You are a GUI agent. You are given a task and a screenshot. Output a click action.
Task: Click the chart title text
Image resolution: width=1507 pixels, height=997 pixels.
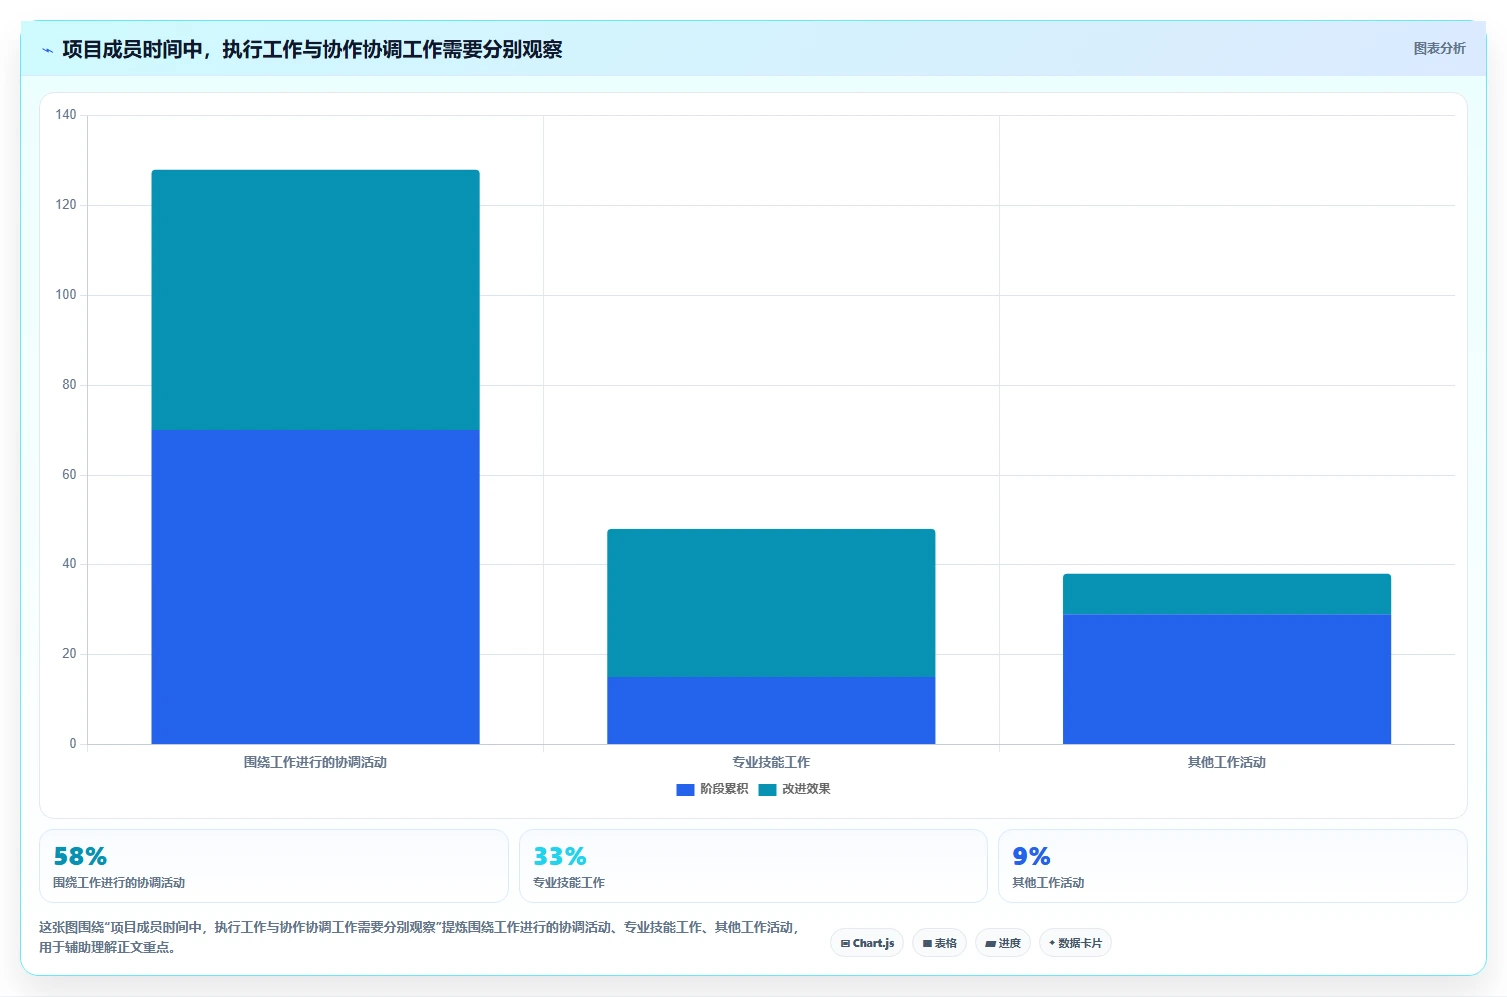pyautogui.click(x=312, y=50)
